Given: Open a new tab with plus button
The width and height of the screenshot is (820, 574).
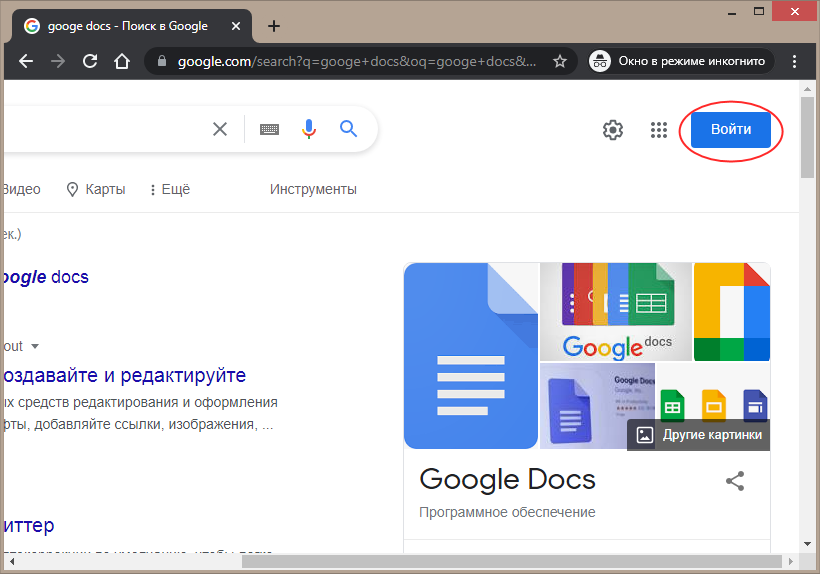Looking at the screenshot, I should [274, 26].
